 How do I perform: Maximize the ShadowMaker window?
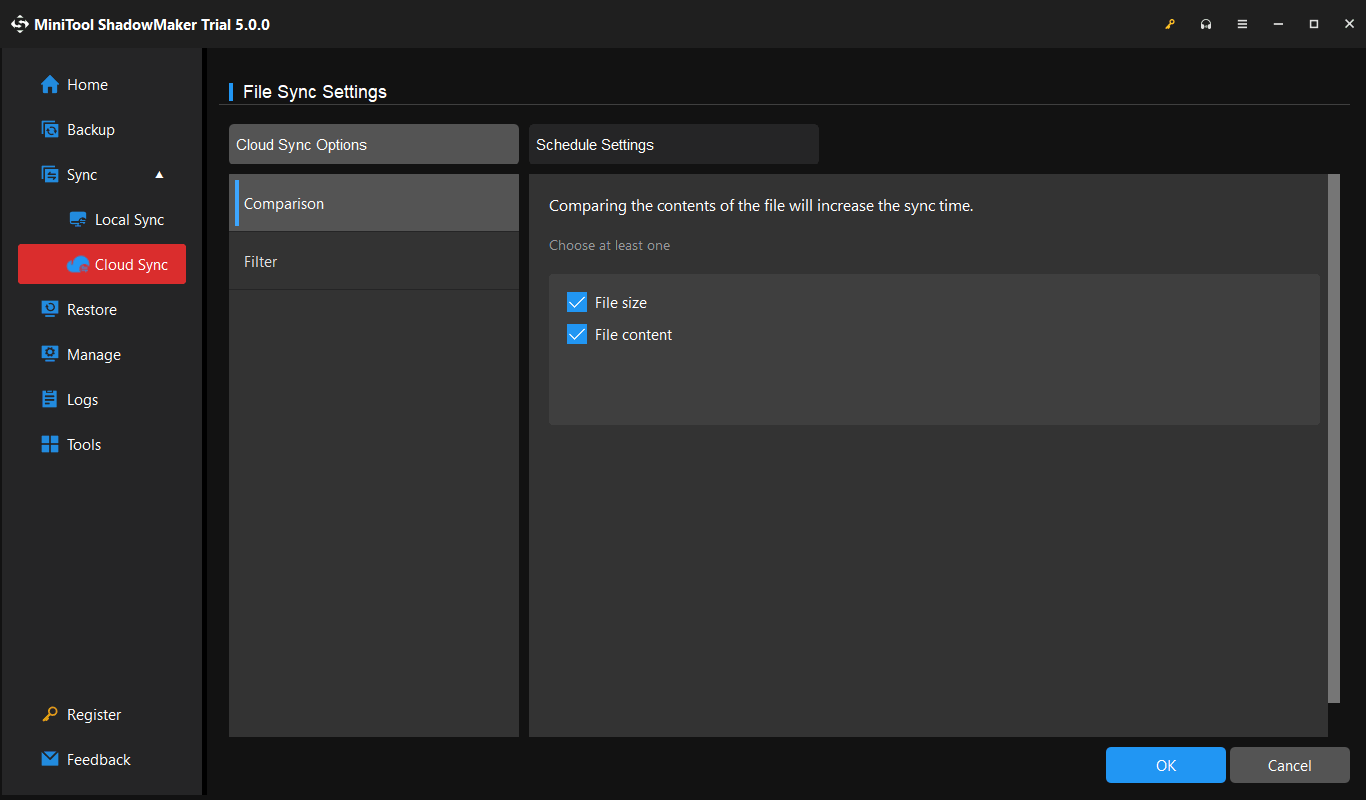pyautogui.click(x=1314, y=24)
